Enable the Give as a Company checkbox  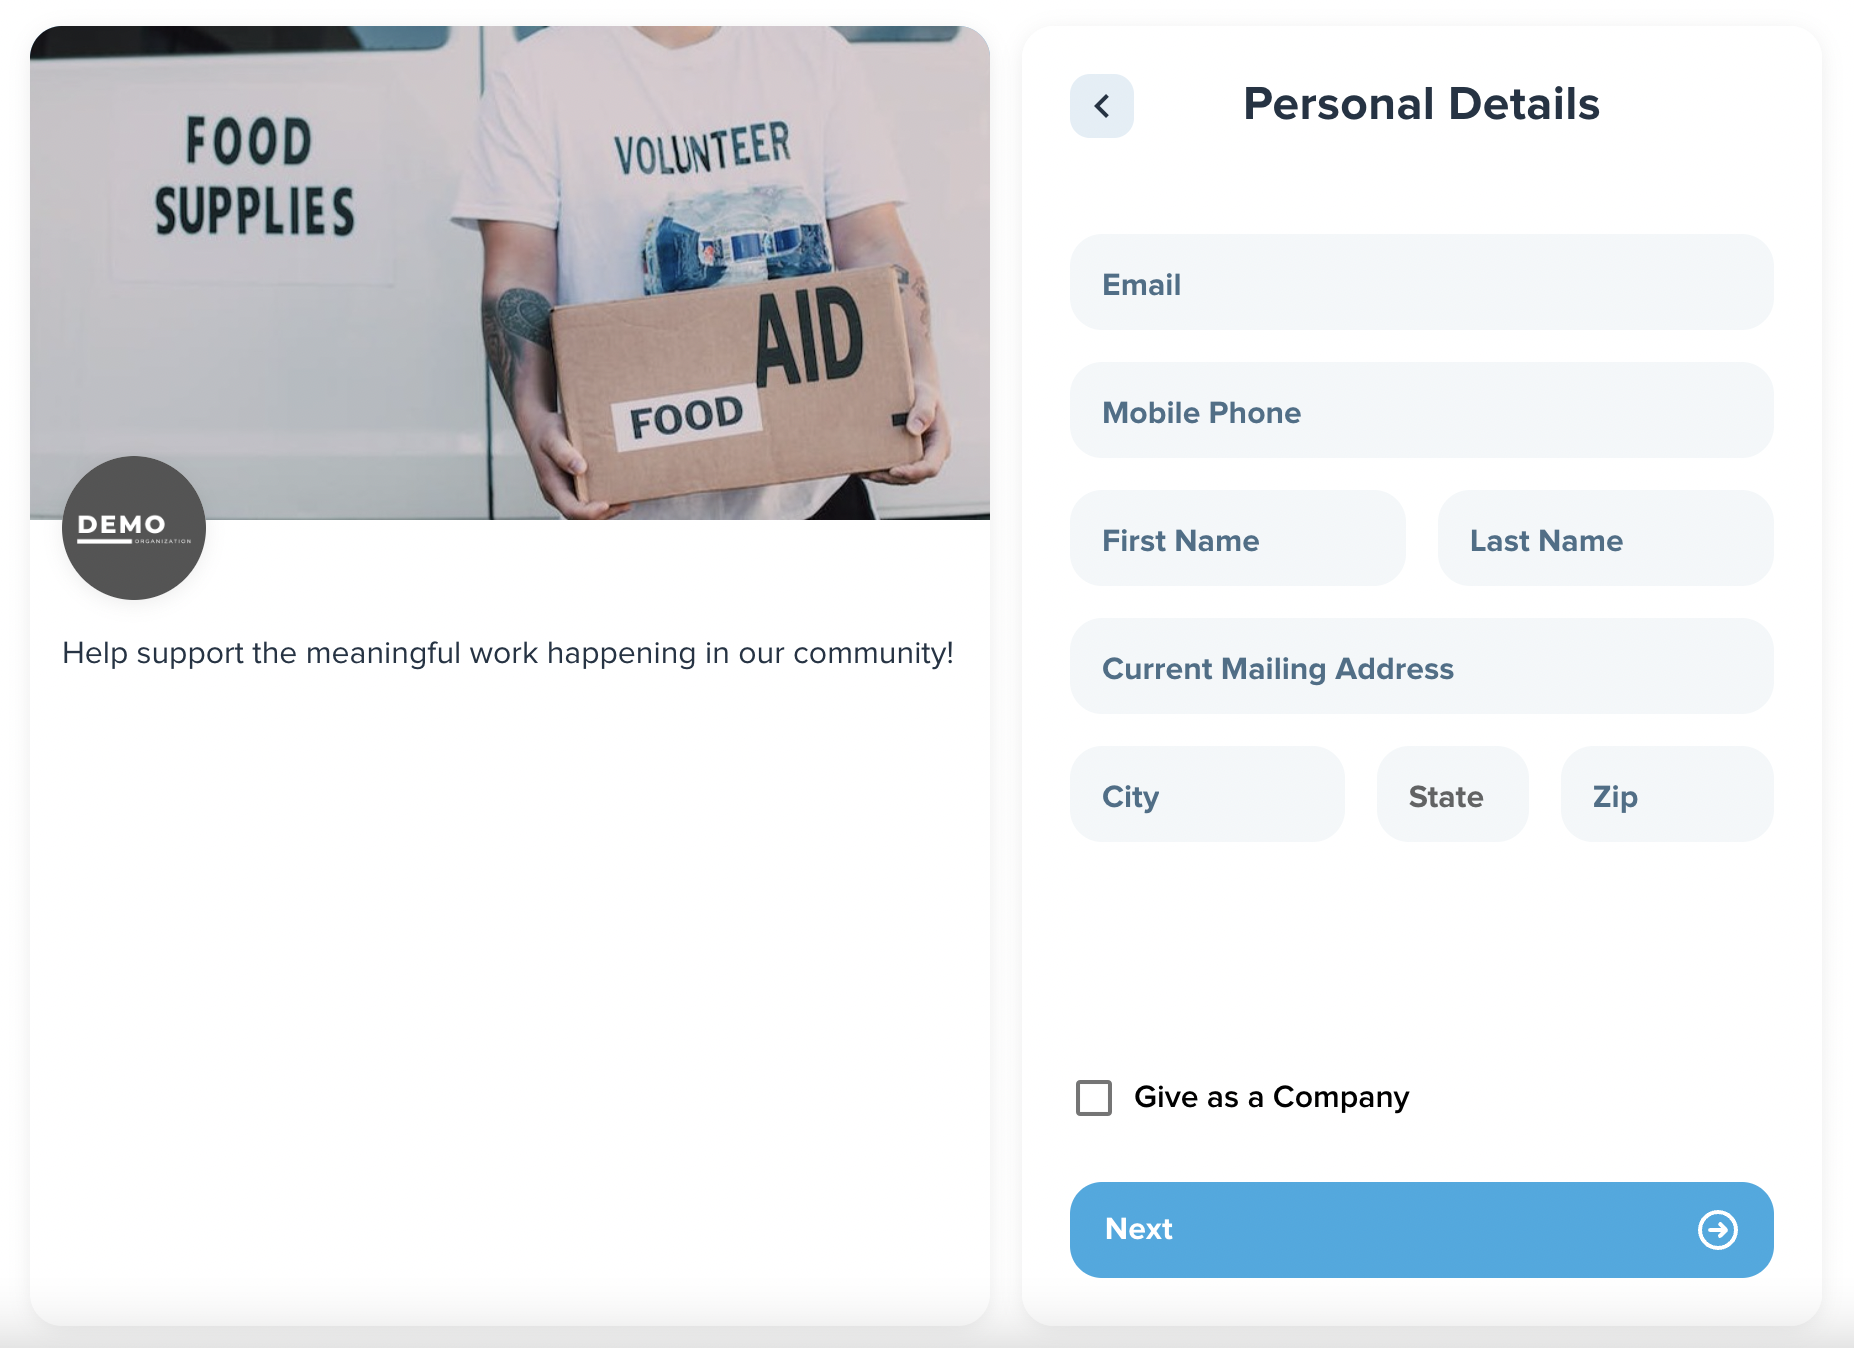[x=1093, y=1098]
